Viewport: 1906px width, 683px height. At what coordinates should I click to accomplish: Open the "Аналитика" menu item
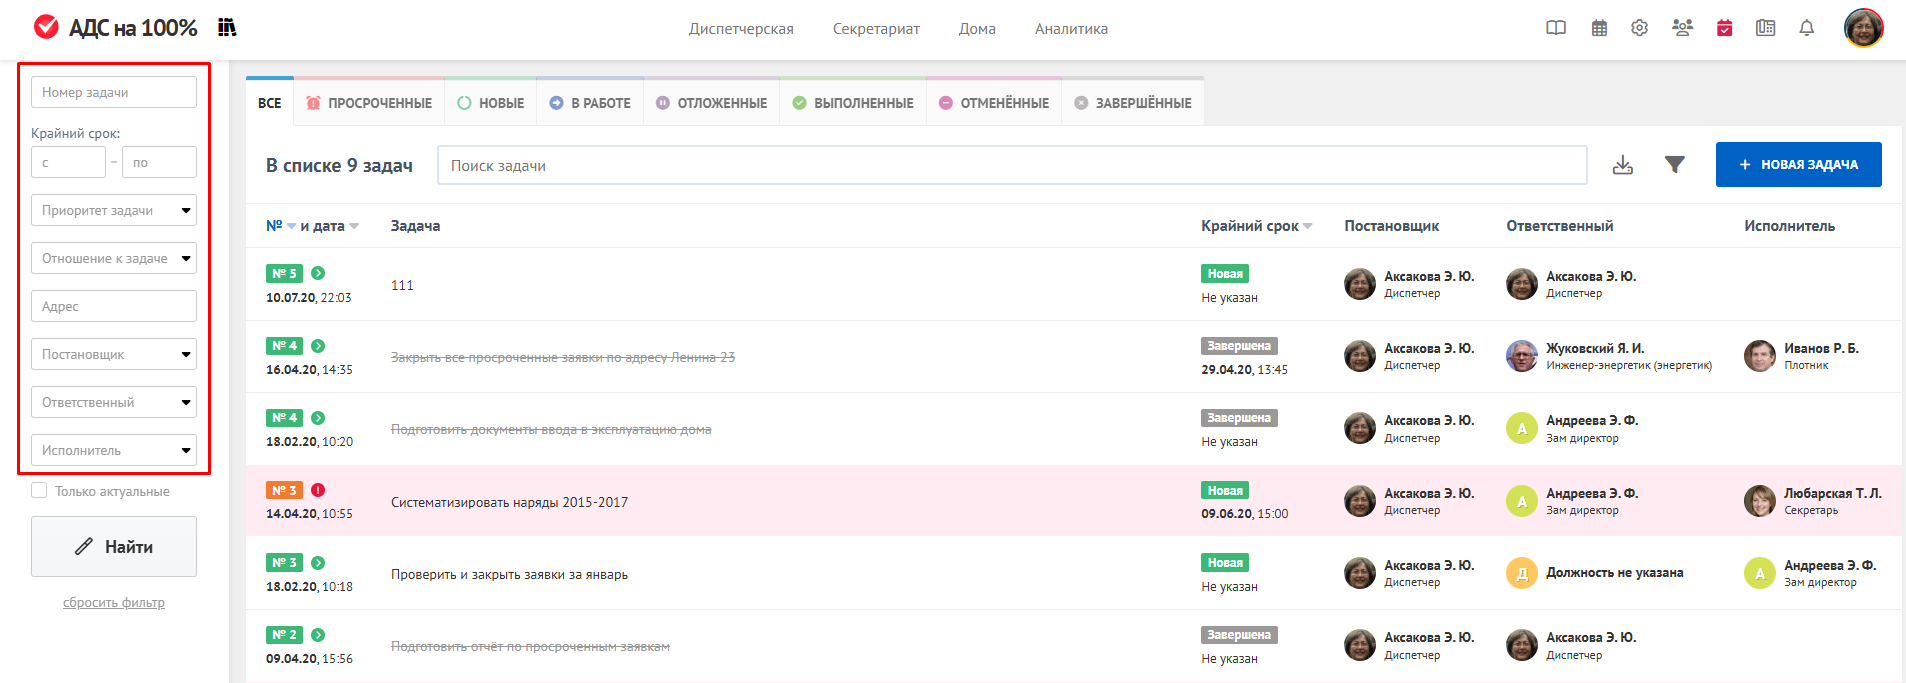click(1071, 29)
